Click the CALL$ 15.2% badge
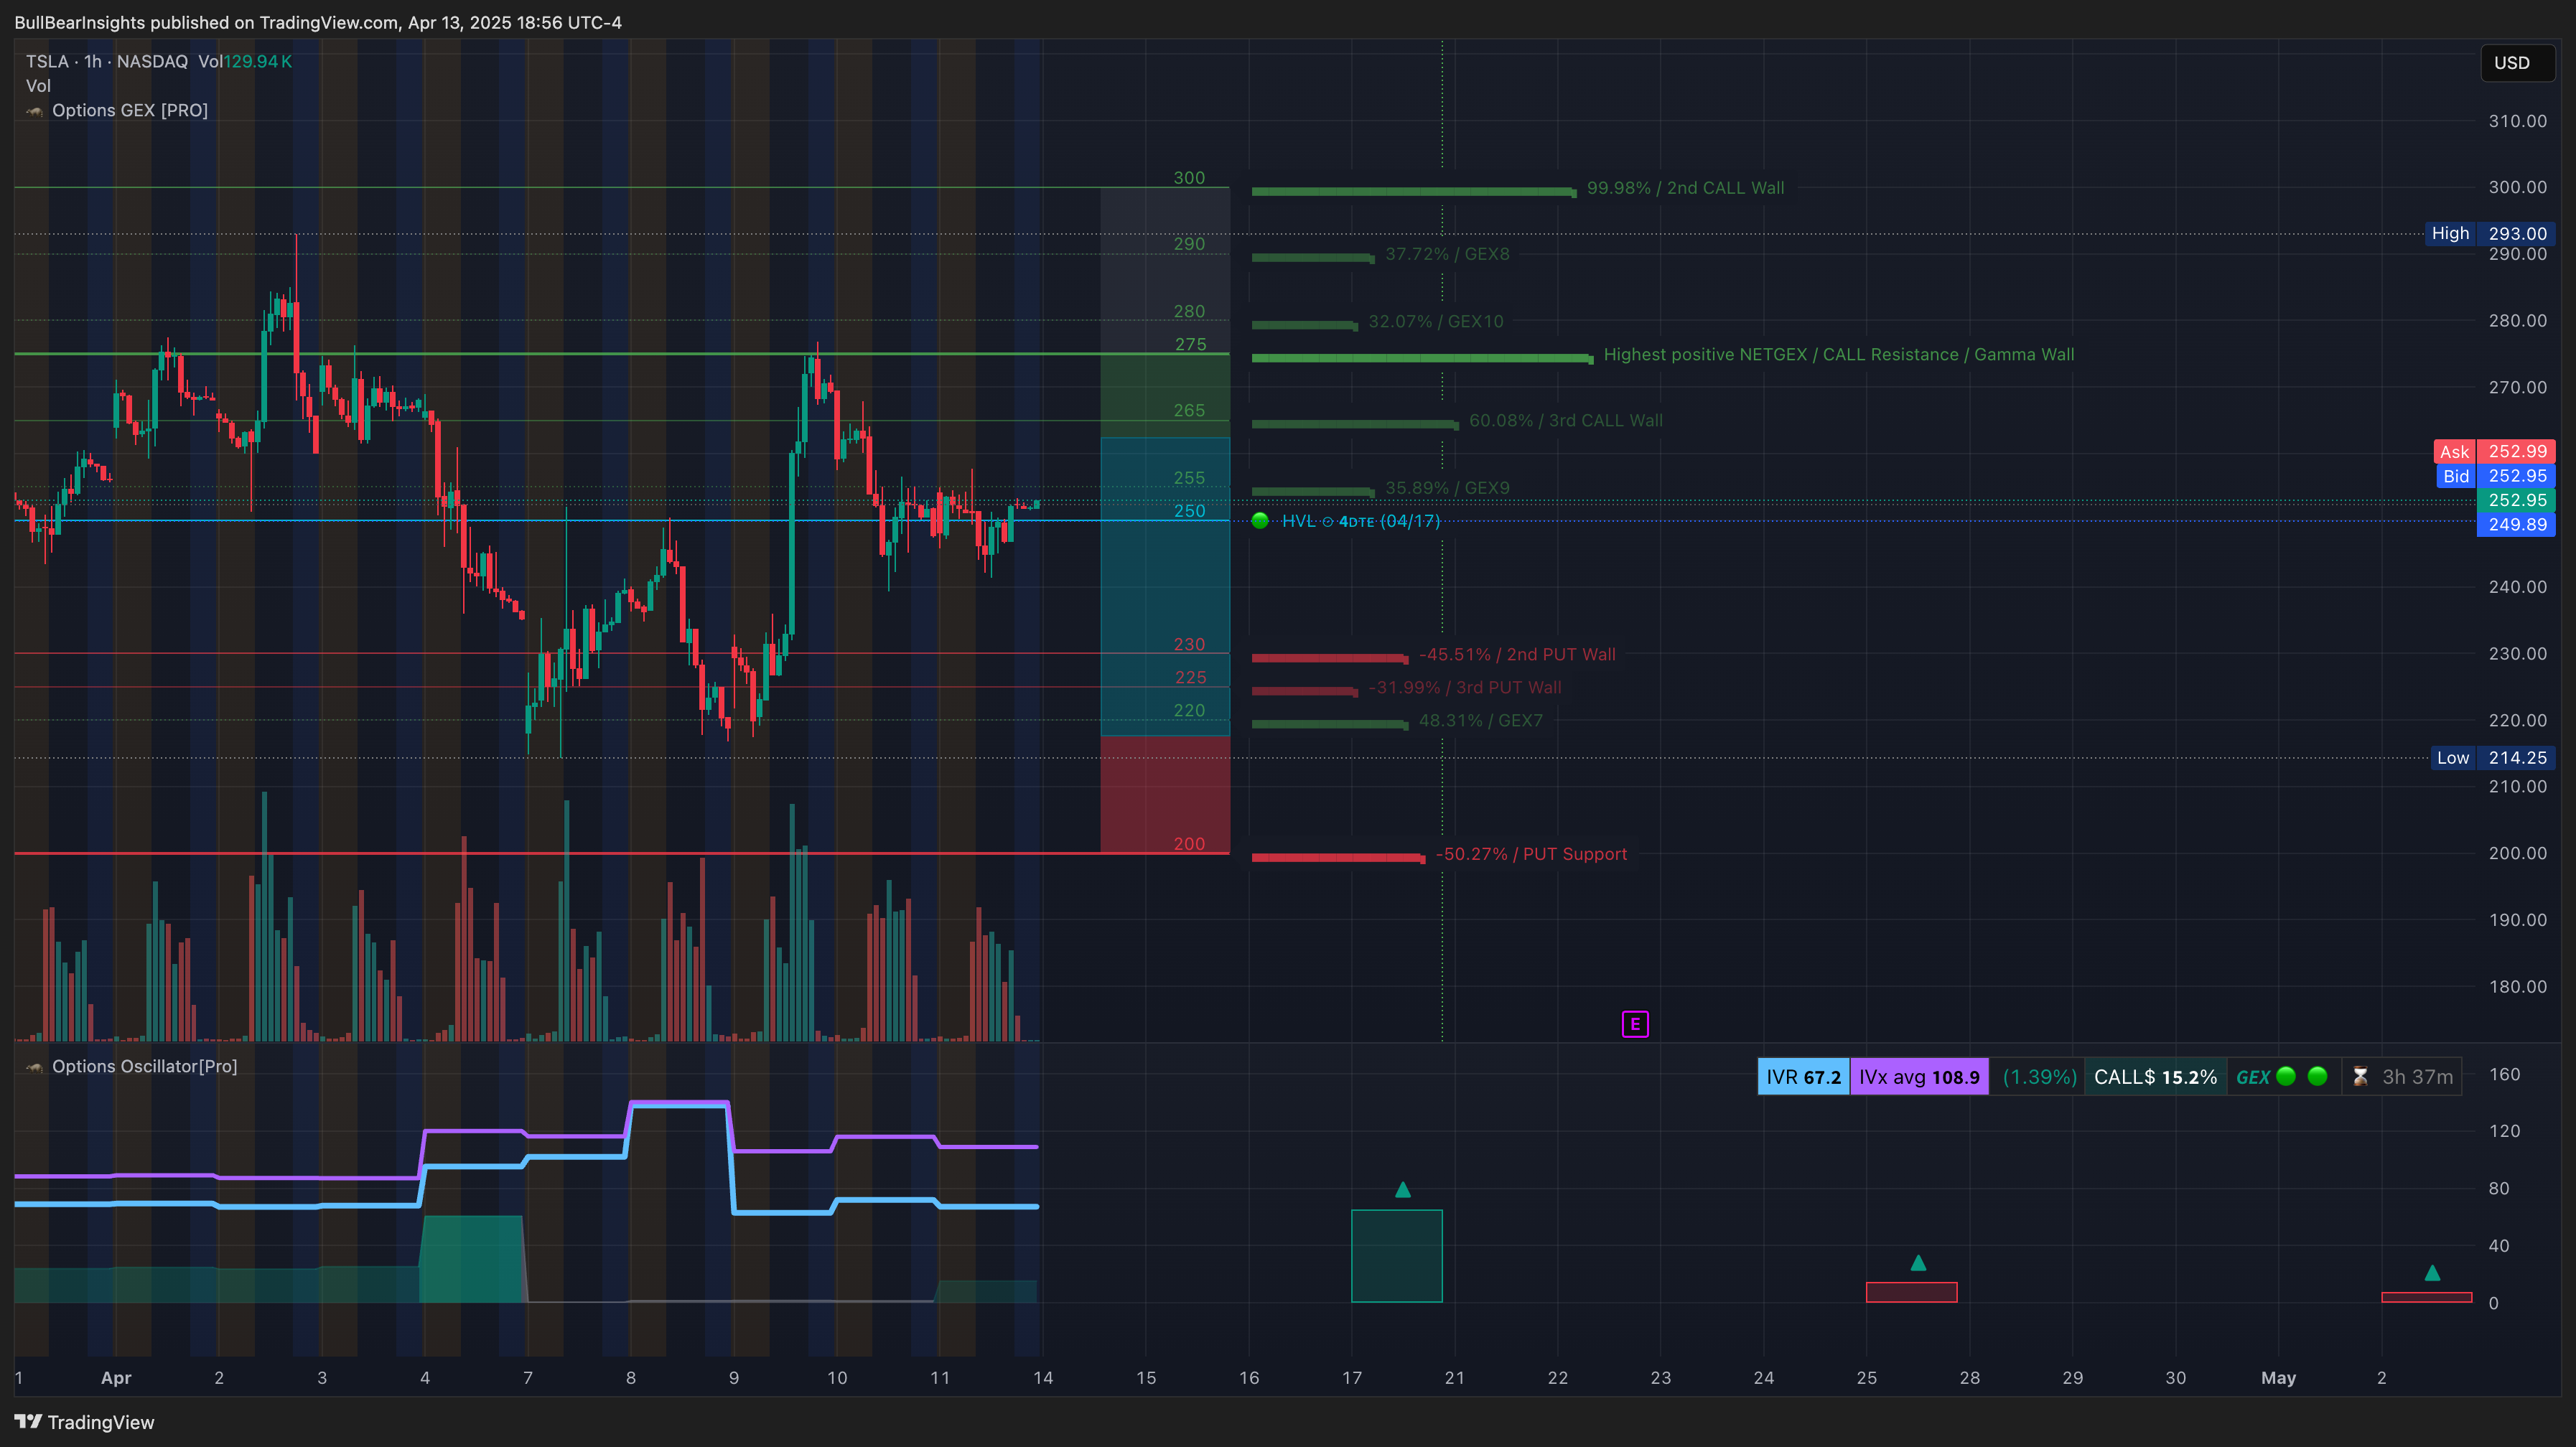The image size is (2576, 1447). pyautogui.click(x=2156, y=1077)
